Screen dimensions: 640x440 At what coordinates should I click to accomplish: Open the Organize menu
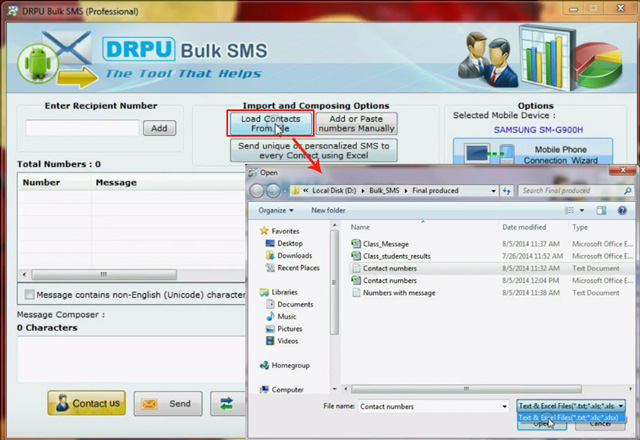click(276, 210)
